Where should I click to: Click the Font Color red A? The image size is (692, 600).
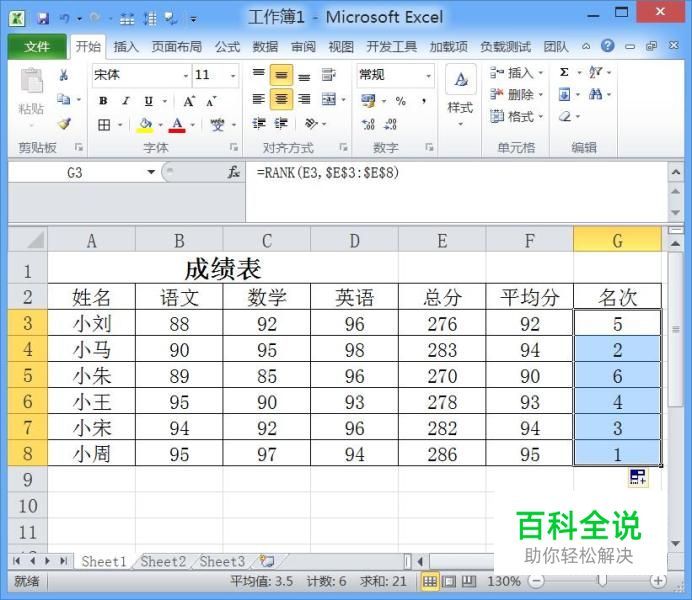coord(177,125)
